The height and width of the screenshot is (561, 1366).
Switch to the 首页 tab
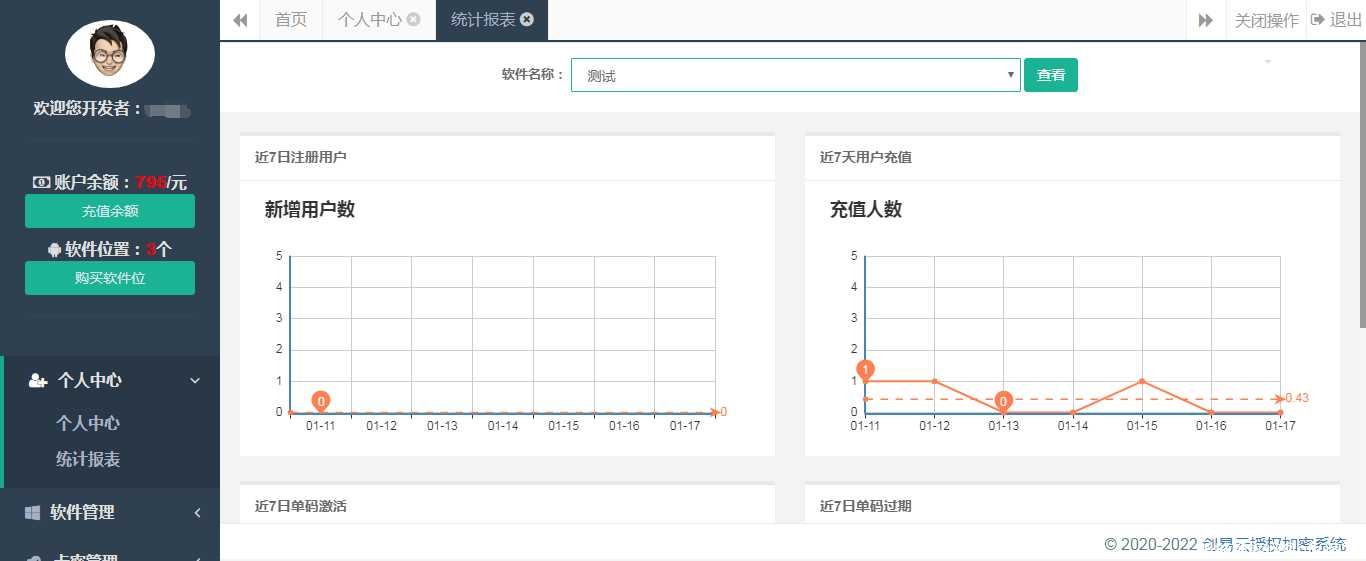coord(291,20)
